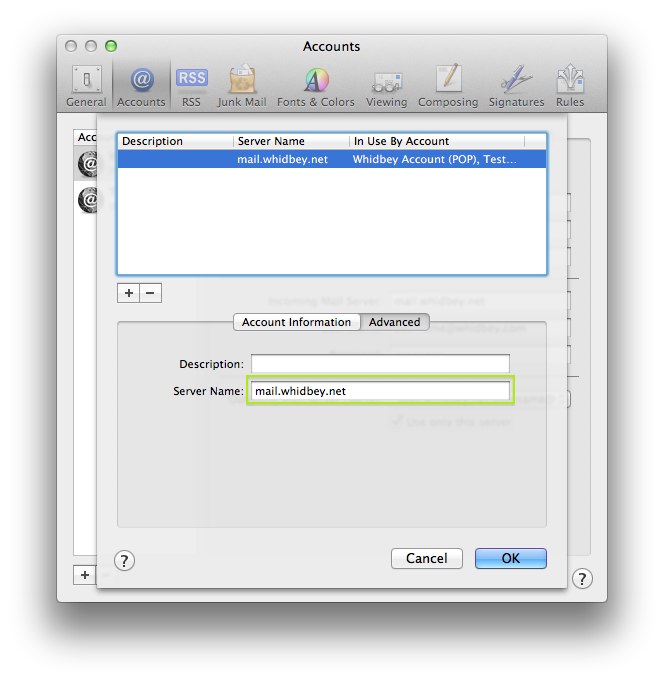The image size is (664, 681).
Task: Confirm with the OK button
Action: coord(511,559)
